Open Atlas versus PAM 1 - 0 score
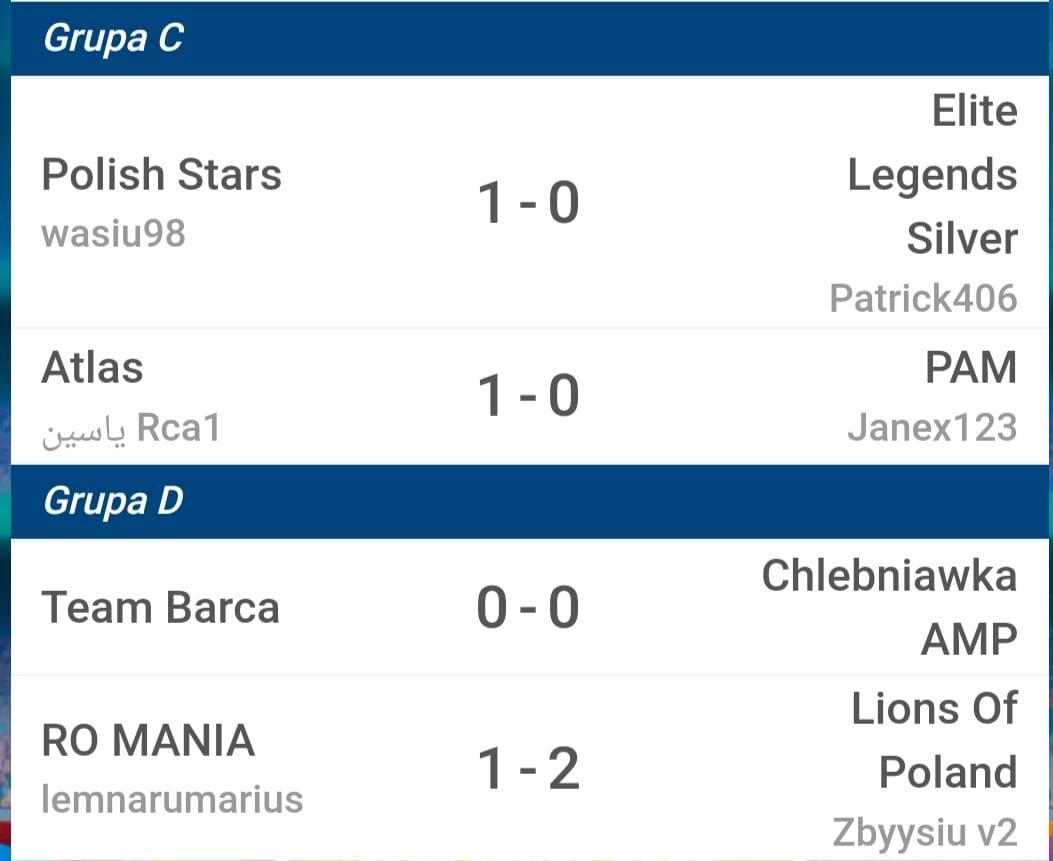Screen dimensions: 1053x861 pyautogui.click(x=528, y=396)
